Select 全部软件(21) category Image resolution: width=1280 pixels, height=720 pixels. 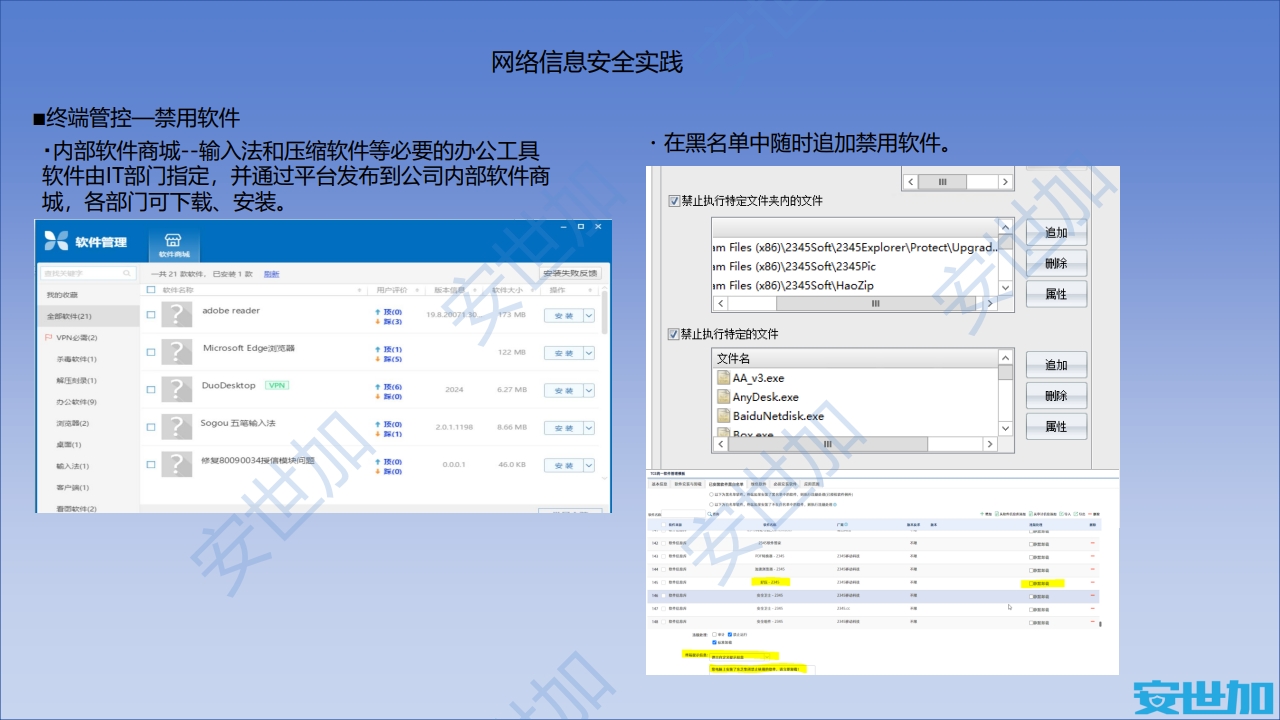pyautogui.click(x=87, y=316)
